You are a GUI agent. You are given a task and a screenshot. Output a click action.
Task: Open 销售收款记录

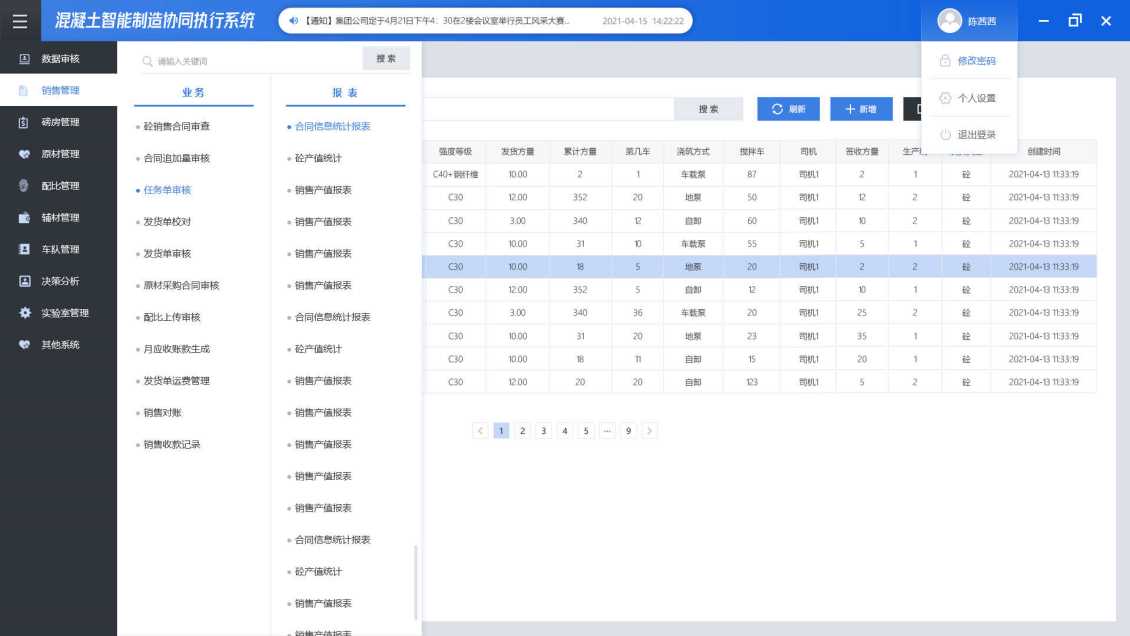(172, 444)
